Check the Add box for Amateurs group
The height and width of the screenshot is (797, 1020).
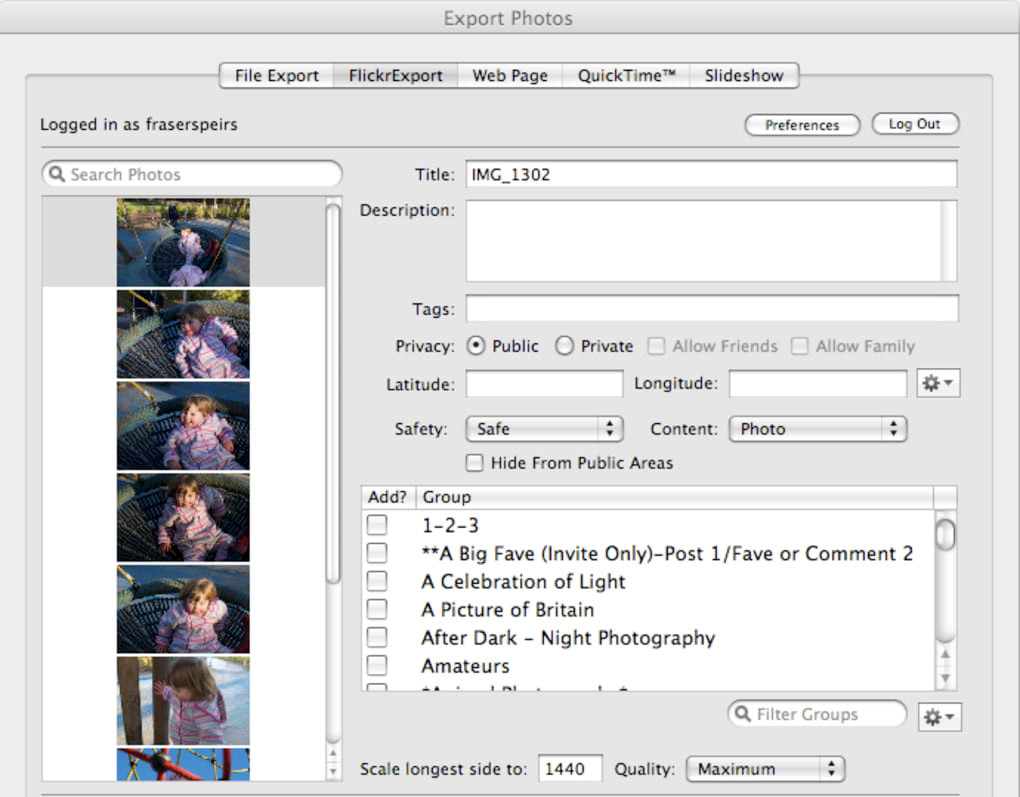tap(377, 666)
